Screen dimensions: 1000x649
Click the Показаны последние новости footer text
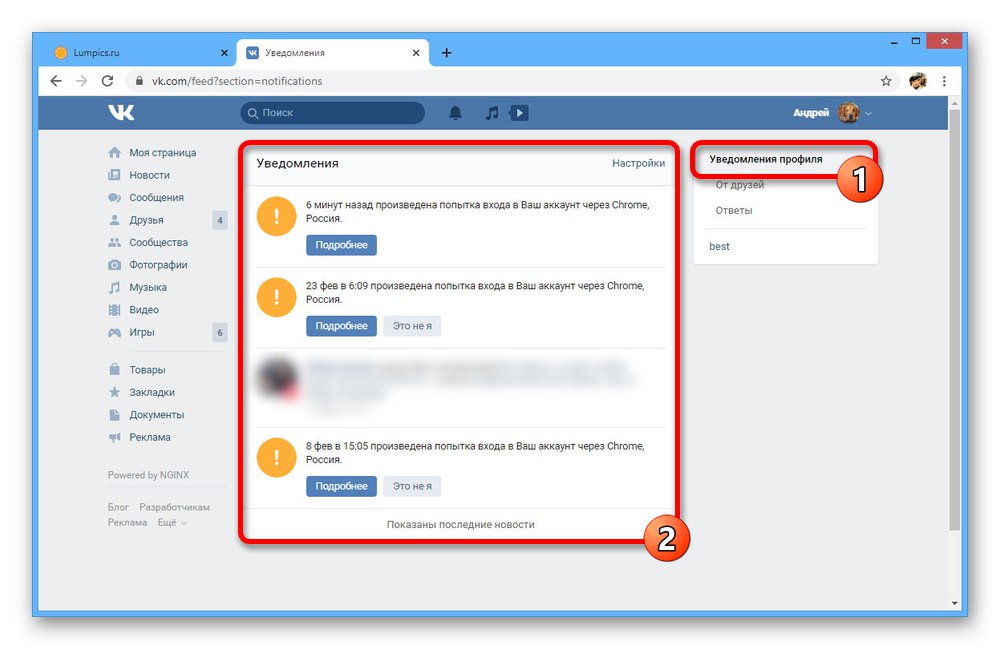460,525
